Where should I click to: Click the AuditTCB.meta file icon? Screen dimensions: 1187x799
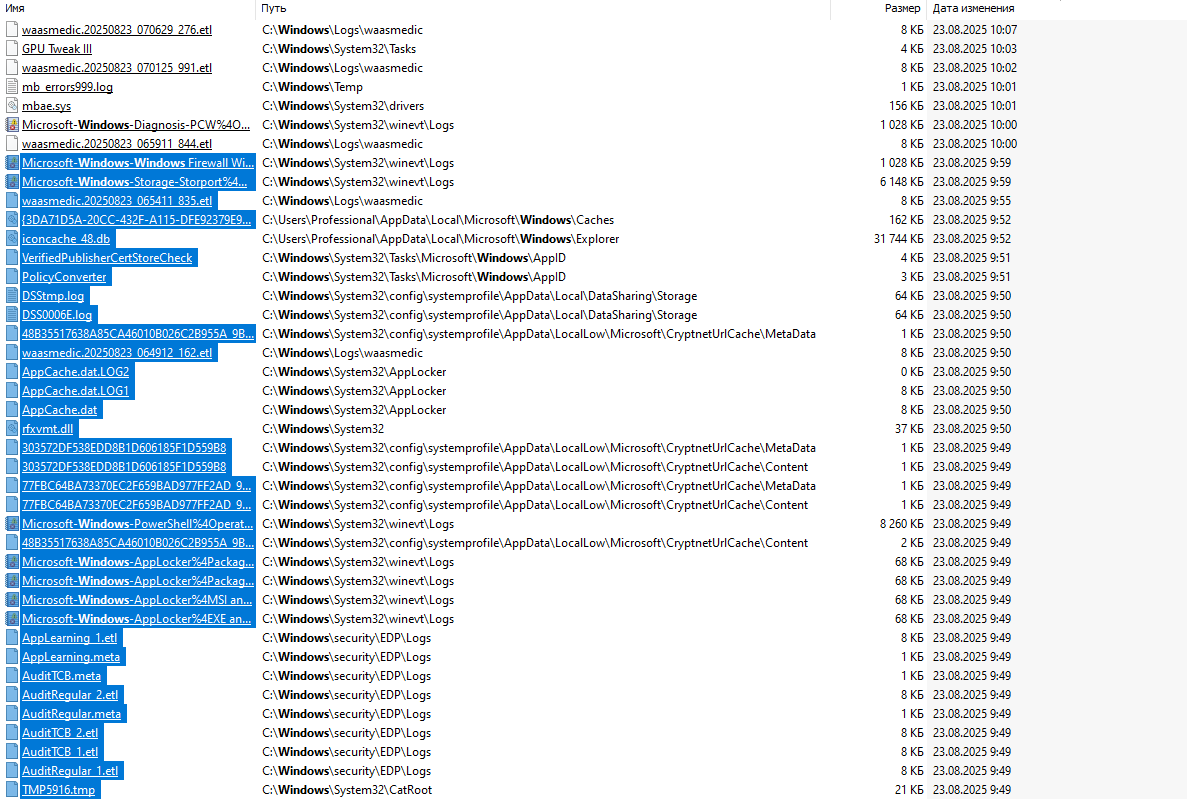11,676
